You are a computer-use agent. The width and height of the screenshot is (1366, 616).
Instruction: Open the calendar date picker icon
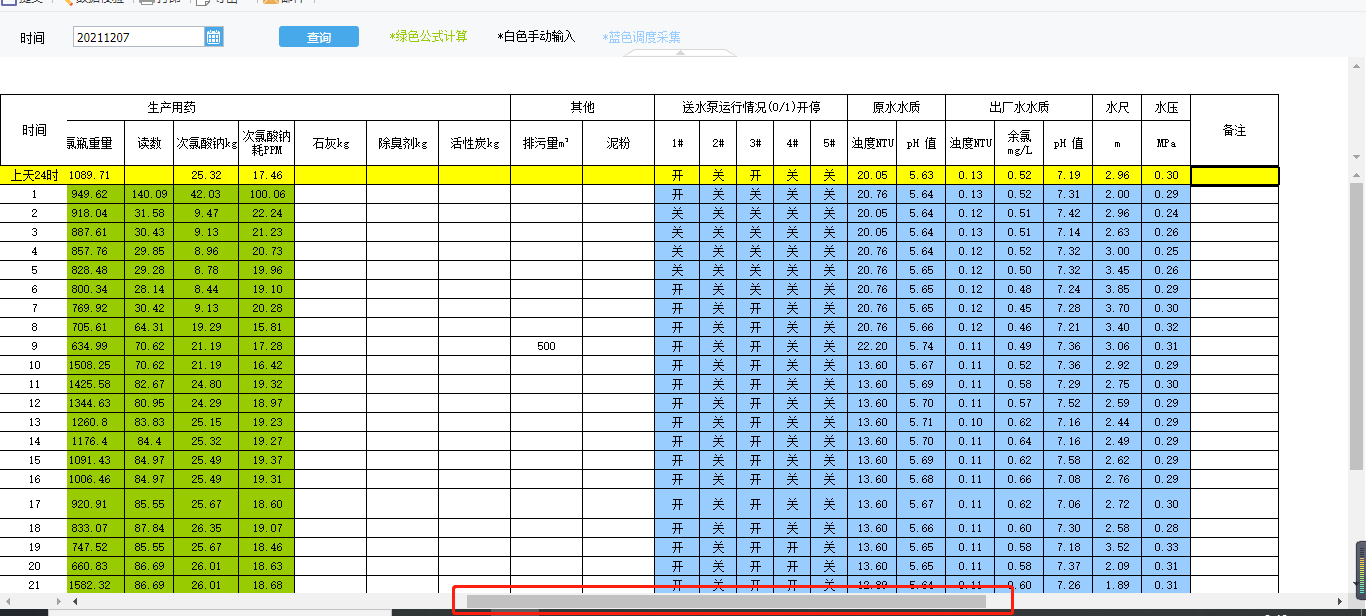(214, 37)
